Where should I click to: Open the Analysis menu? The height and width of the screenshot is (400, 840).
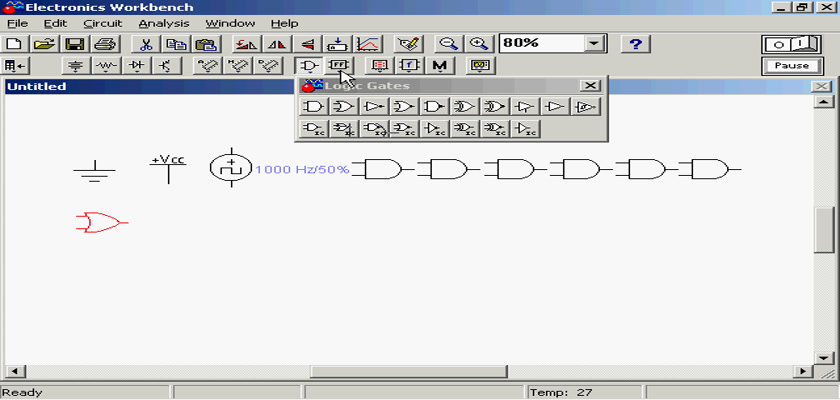tap(162, 23)
